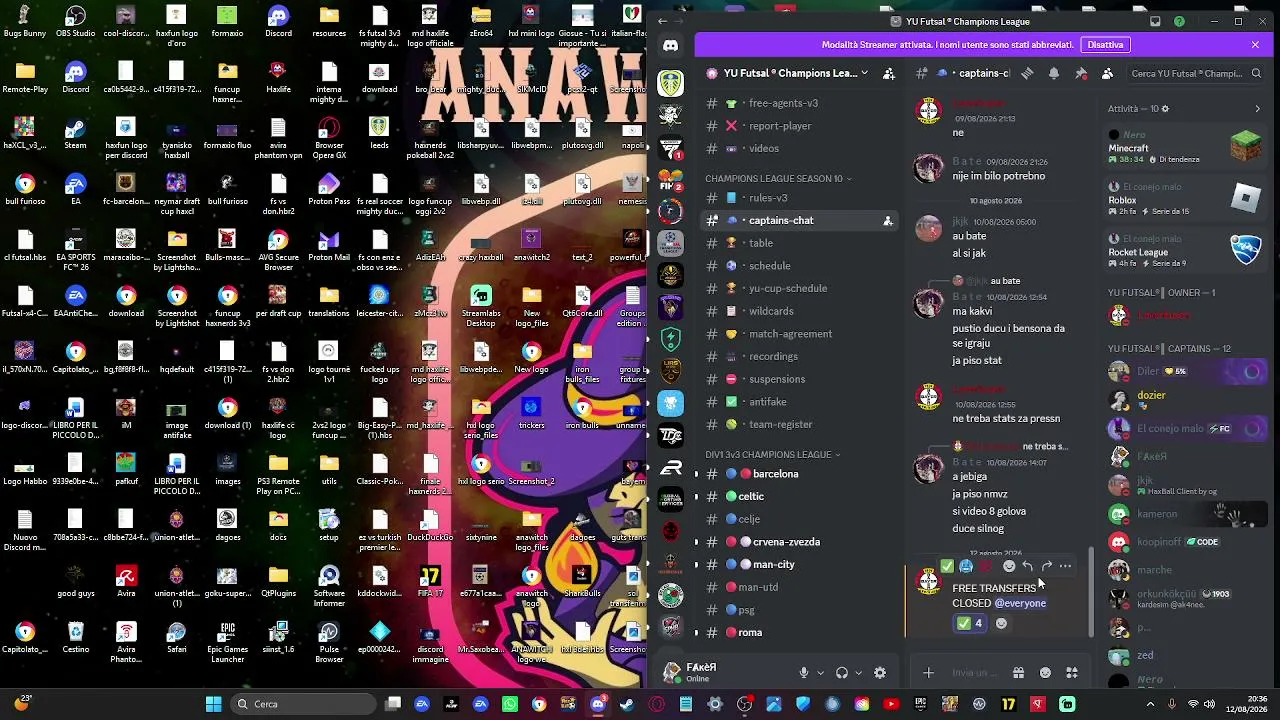
Task: Collapse CHAMPIONS LEAGUE SEASON 10 category
Action: click(778, 178)
